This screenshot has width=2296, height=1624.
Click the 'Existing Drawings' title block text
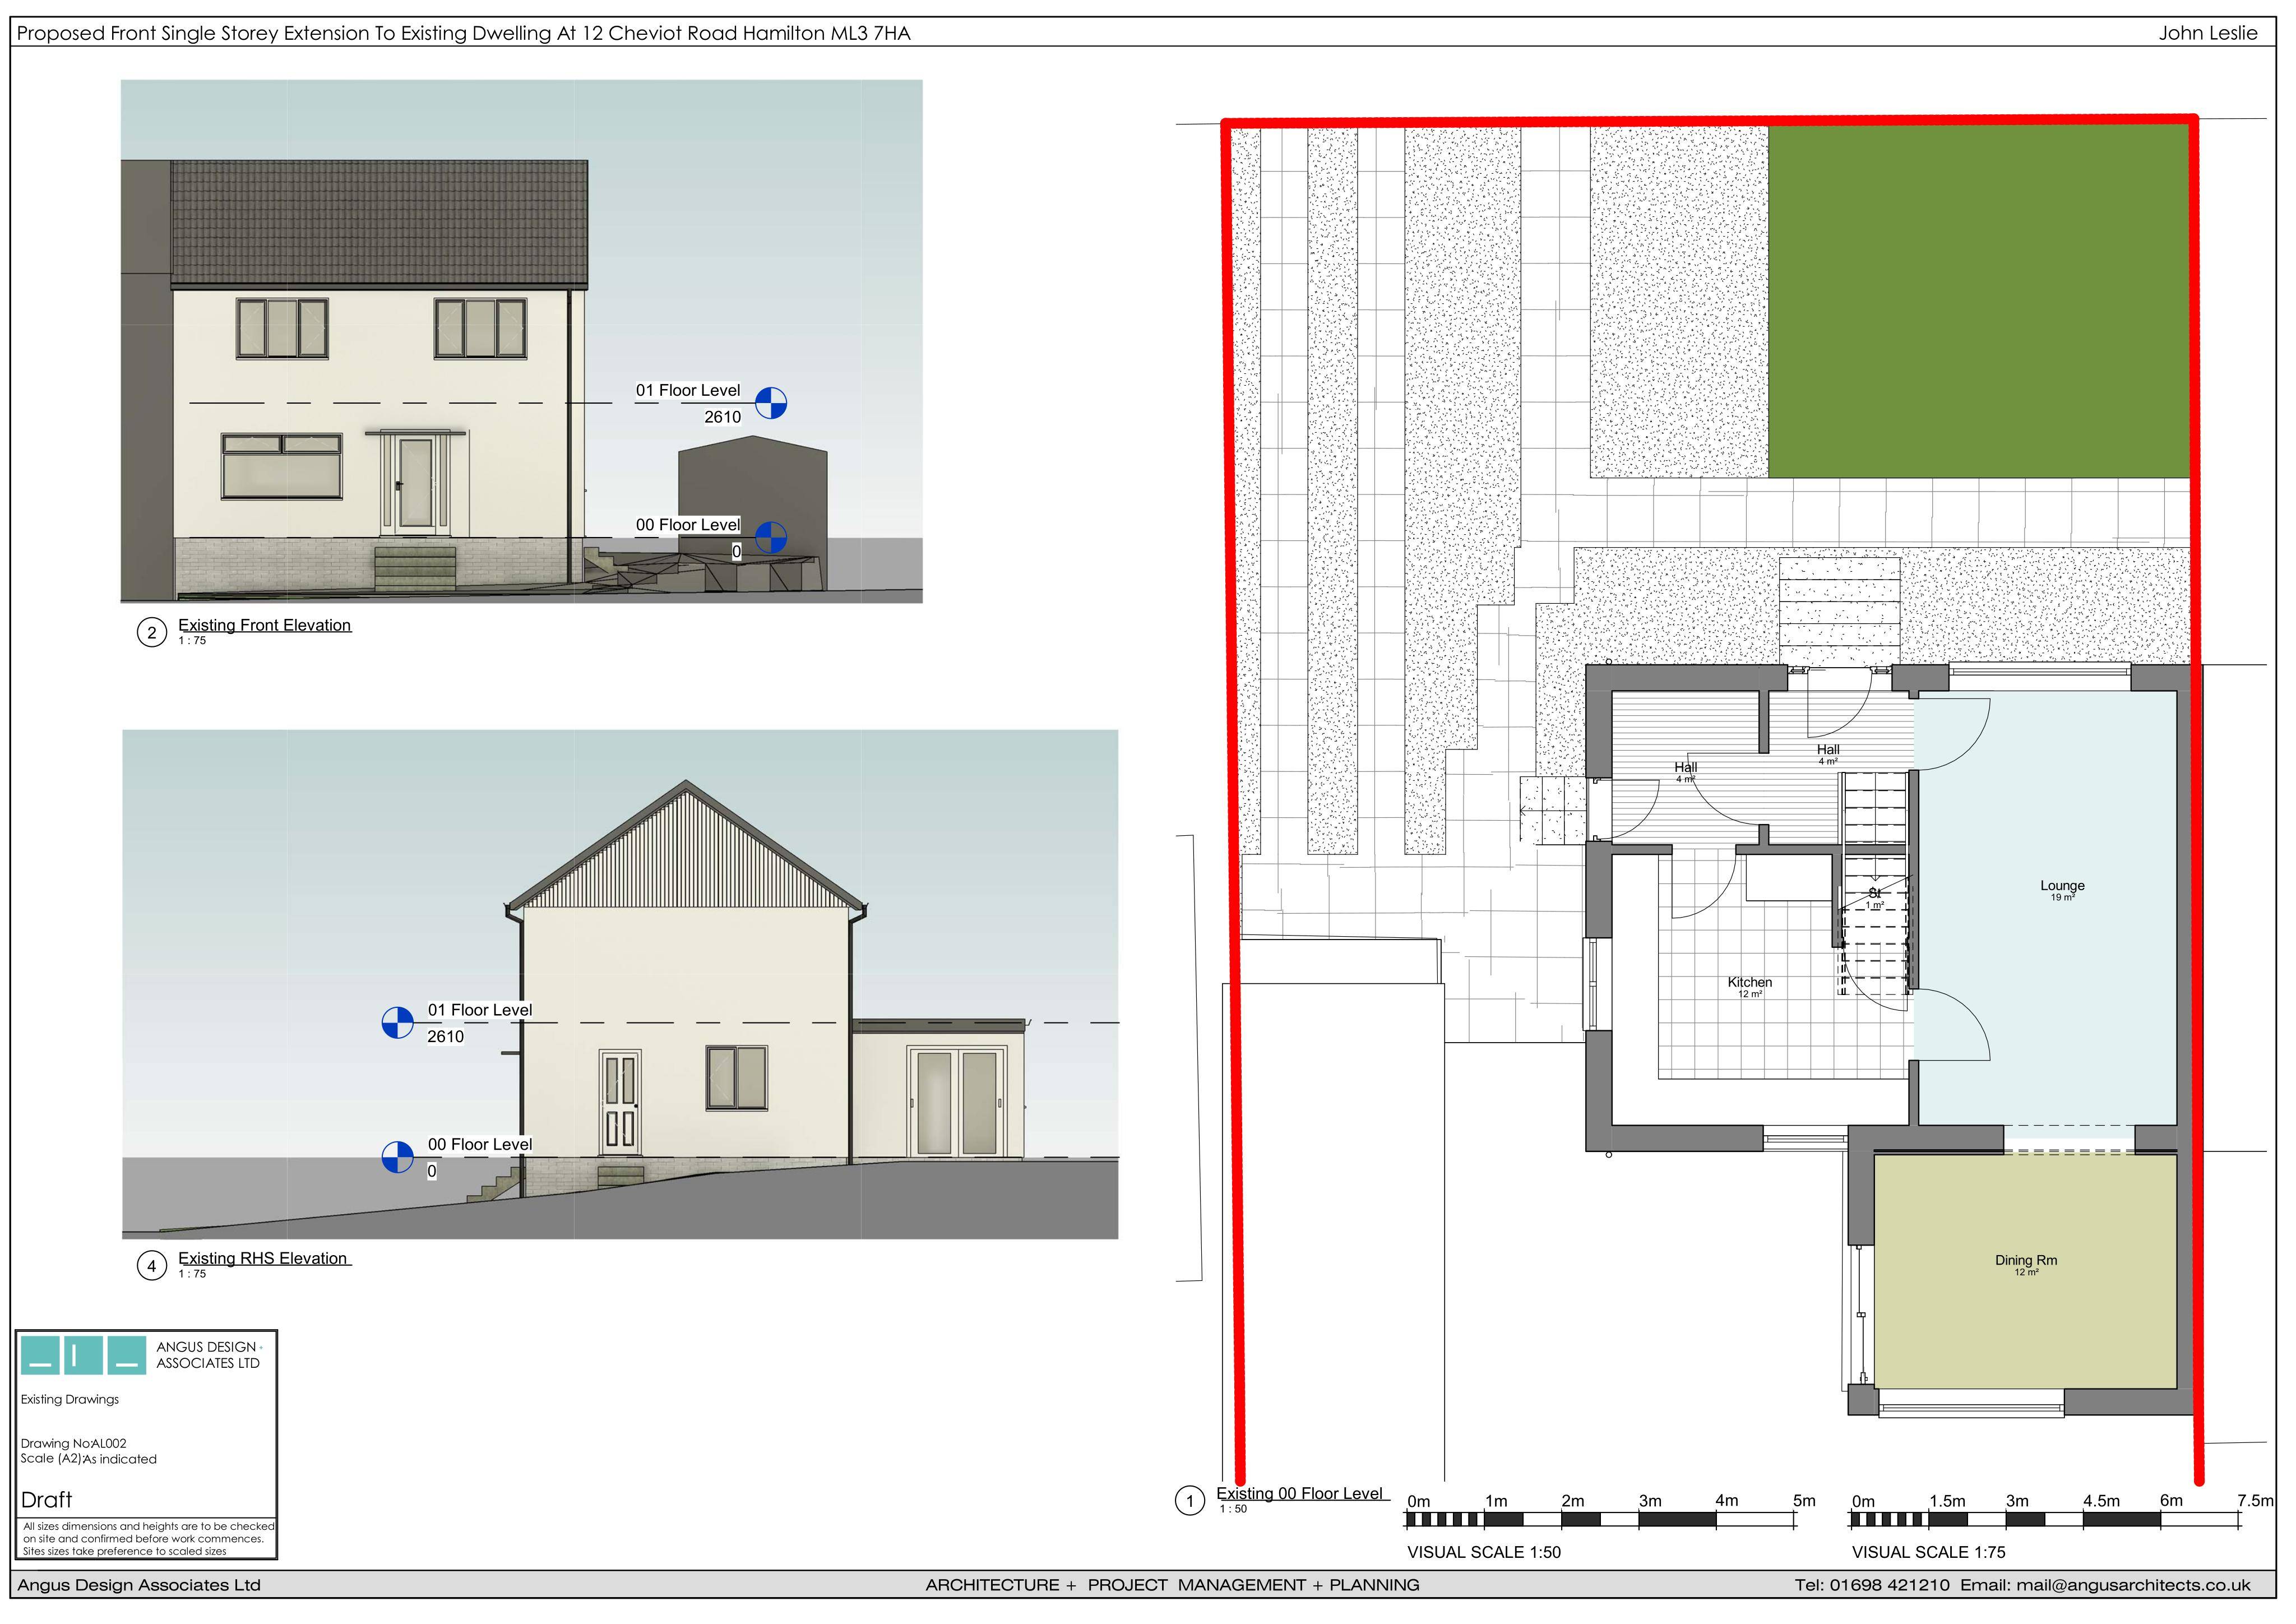point(70,1399)
